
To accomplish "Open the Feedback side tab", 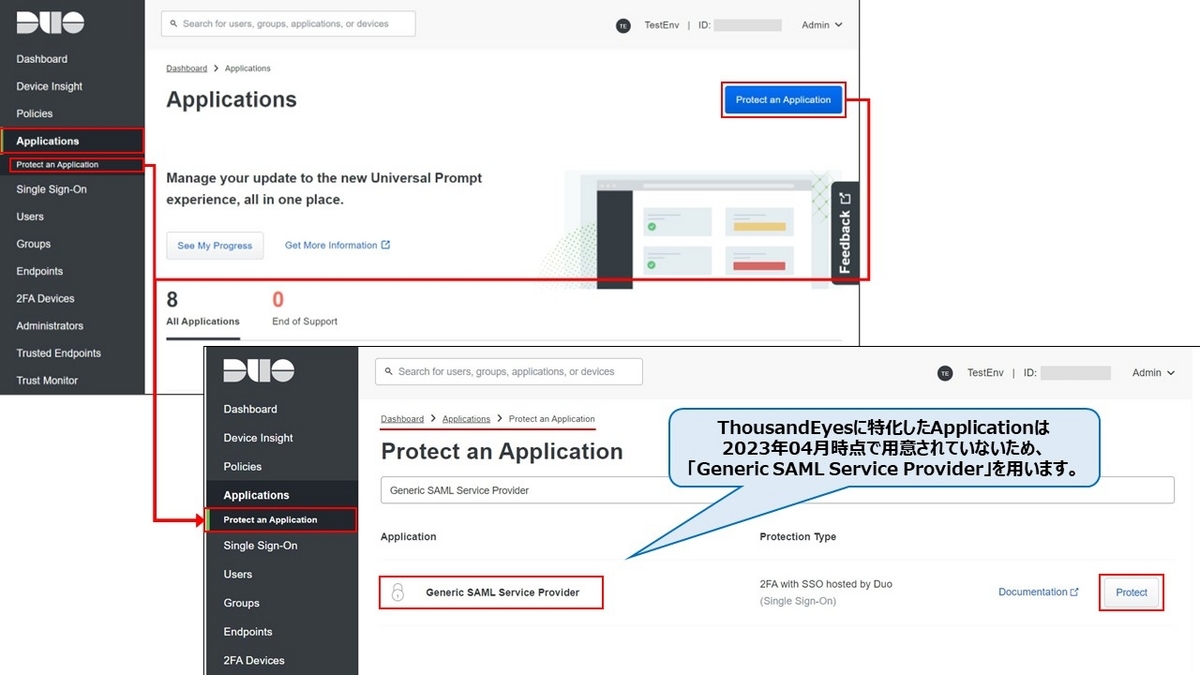I will (846, 233).
